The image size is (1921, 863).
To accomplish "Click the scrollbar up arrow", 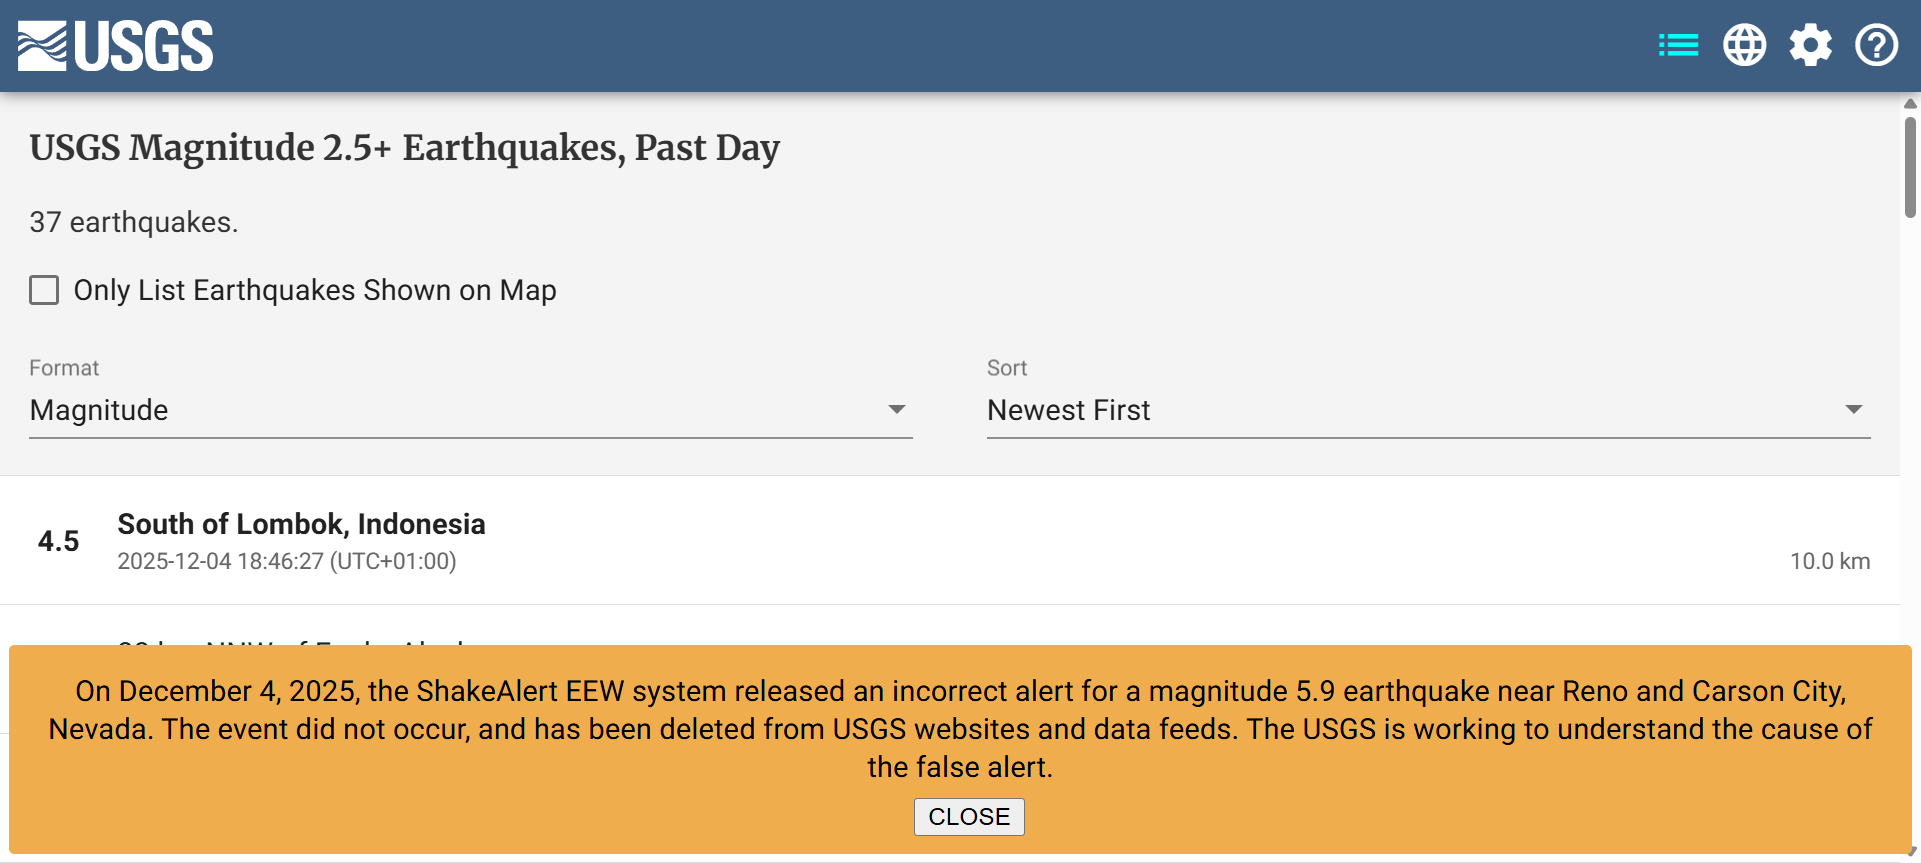I will click(1910, 103).
